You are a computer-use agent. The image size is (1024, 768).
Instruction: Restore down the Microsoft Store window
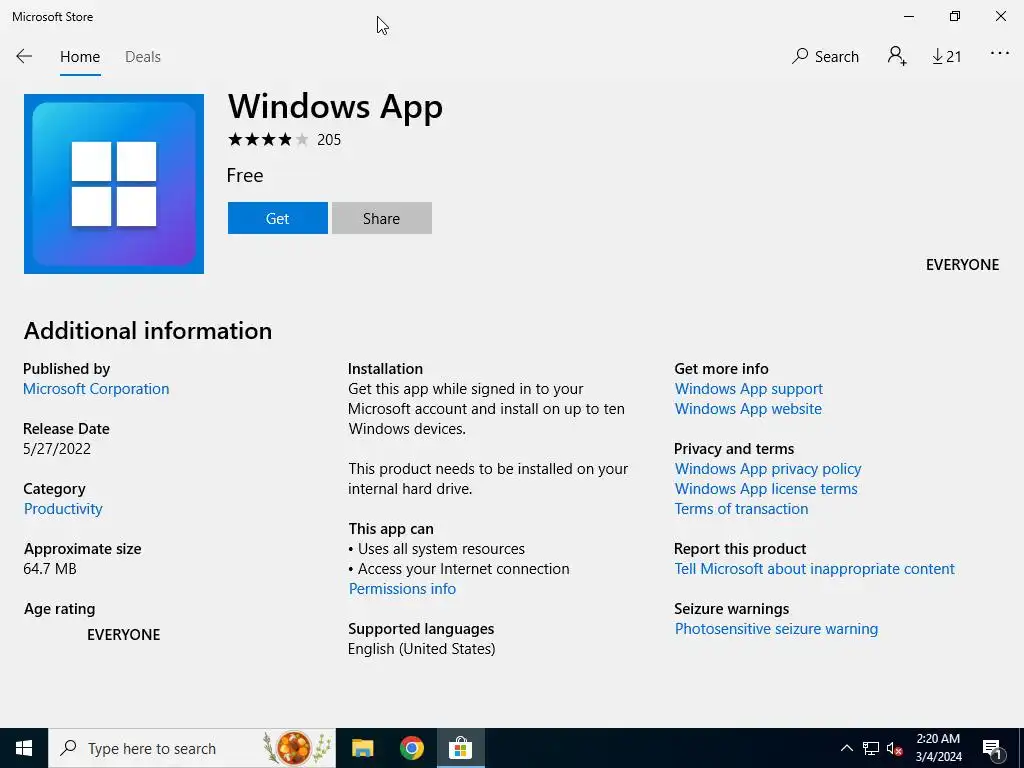point(955,16)
